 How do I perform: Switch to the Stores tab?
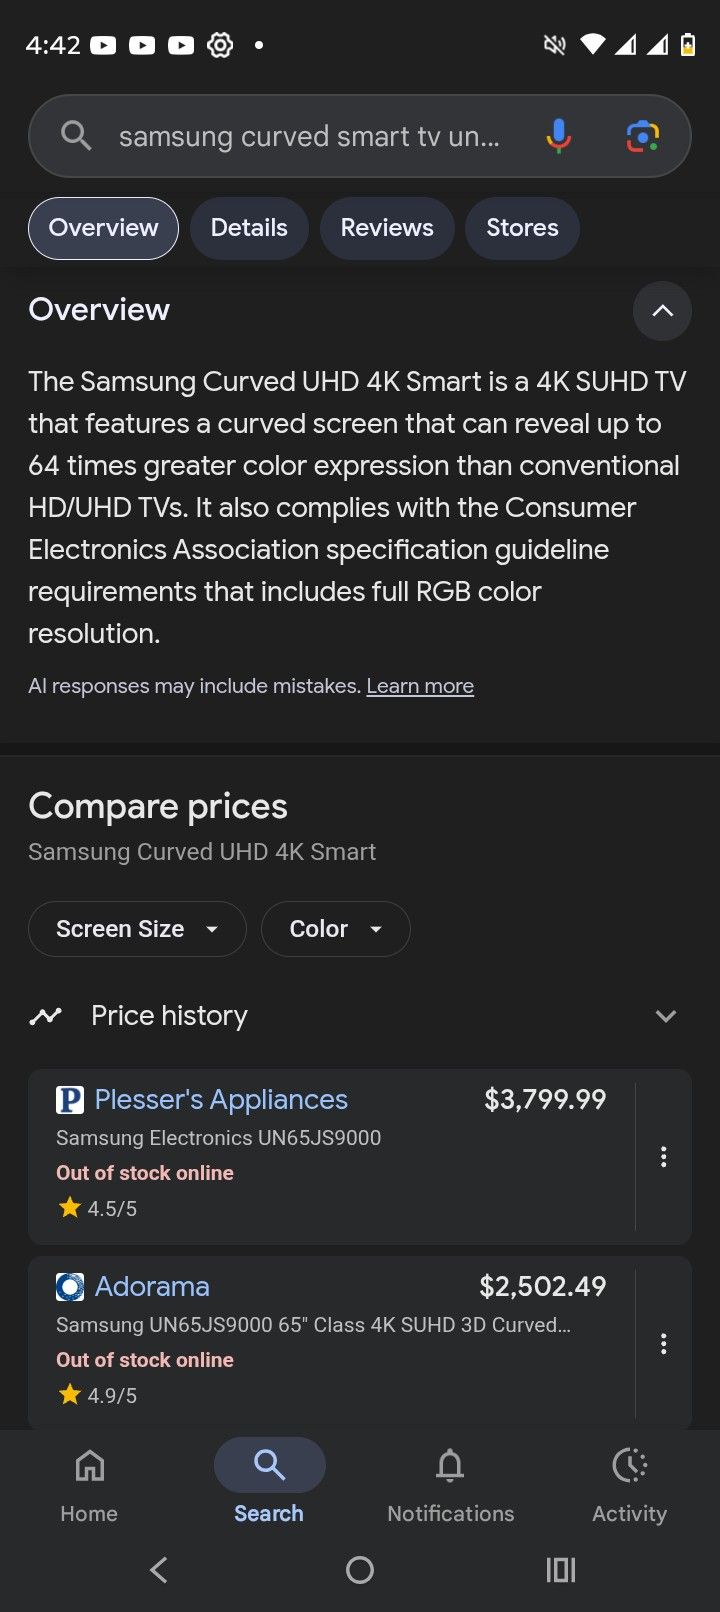522,228
